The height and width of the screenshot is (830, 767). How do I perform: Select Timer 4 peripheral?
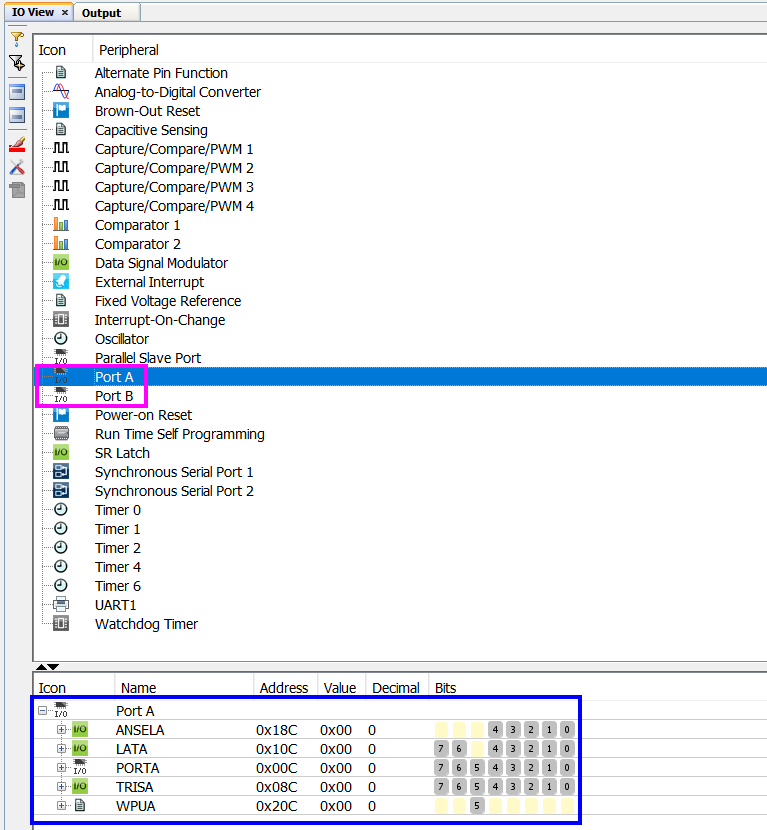click(118, 567)
